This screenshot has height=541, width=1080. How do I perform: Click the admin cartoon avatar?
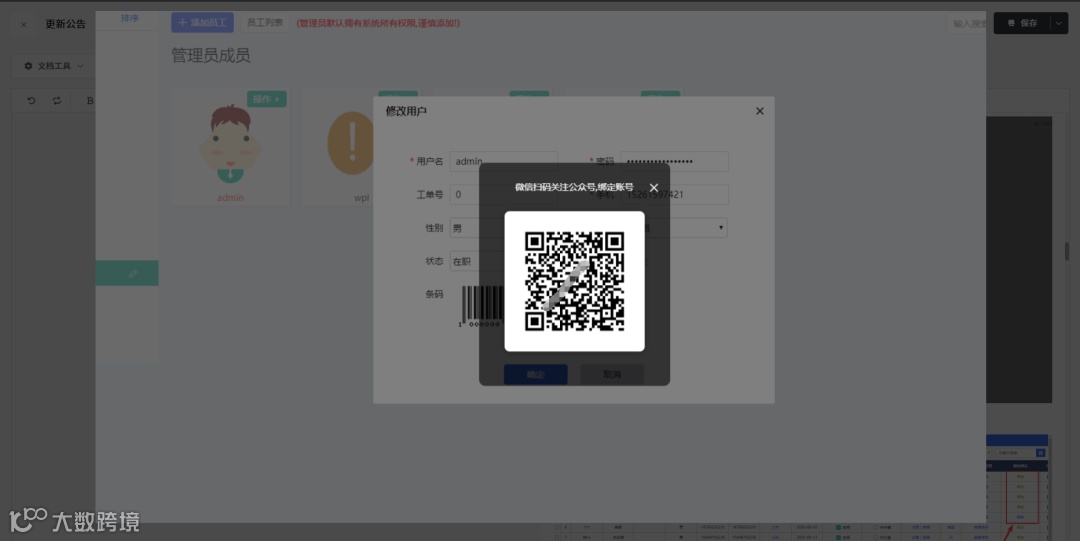pyautogui.click(x=230, y=145)
